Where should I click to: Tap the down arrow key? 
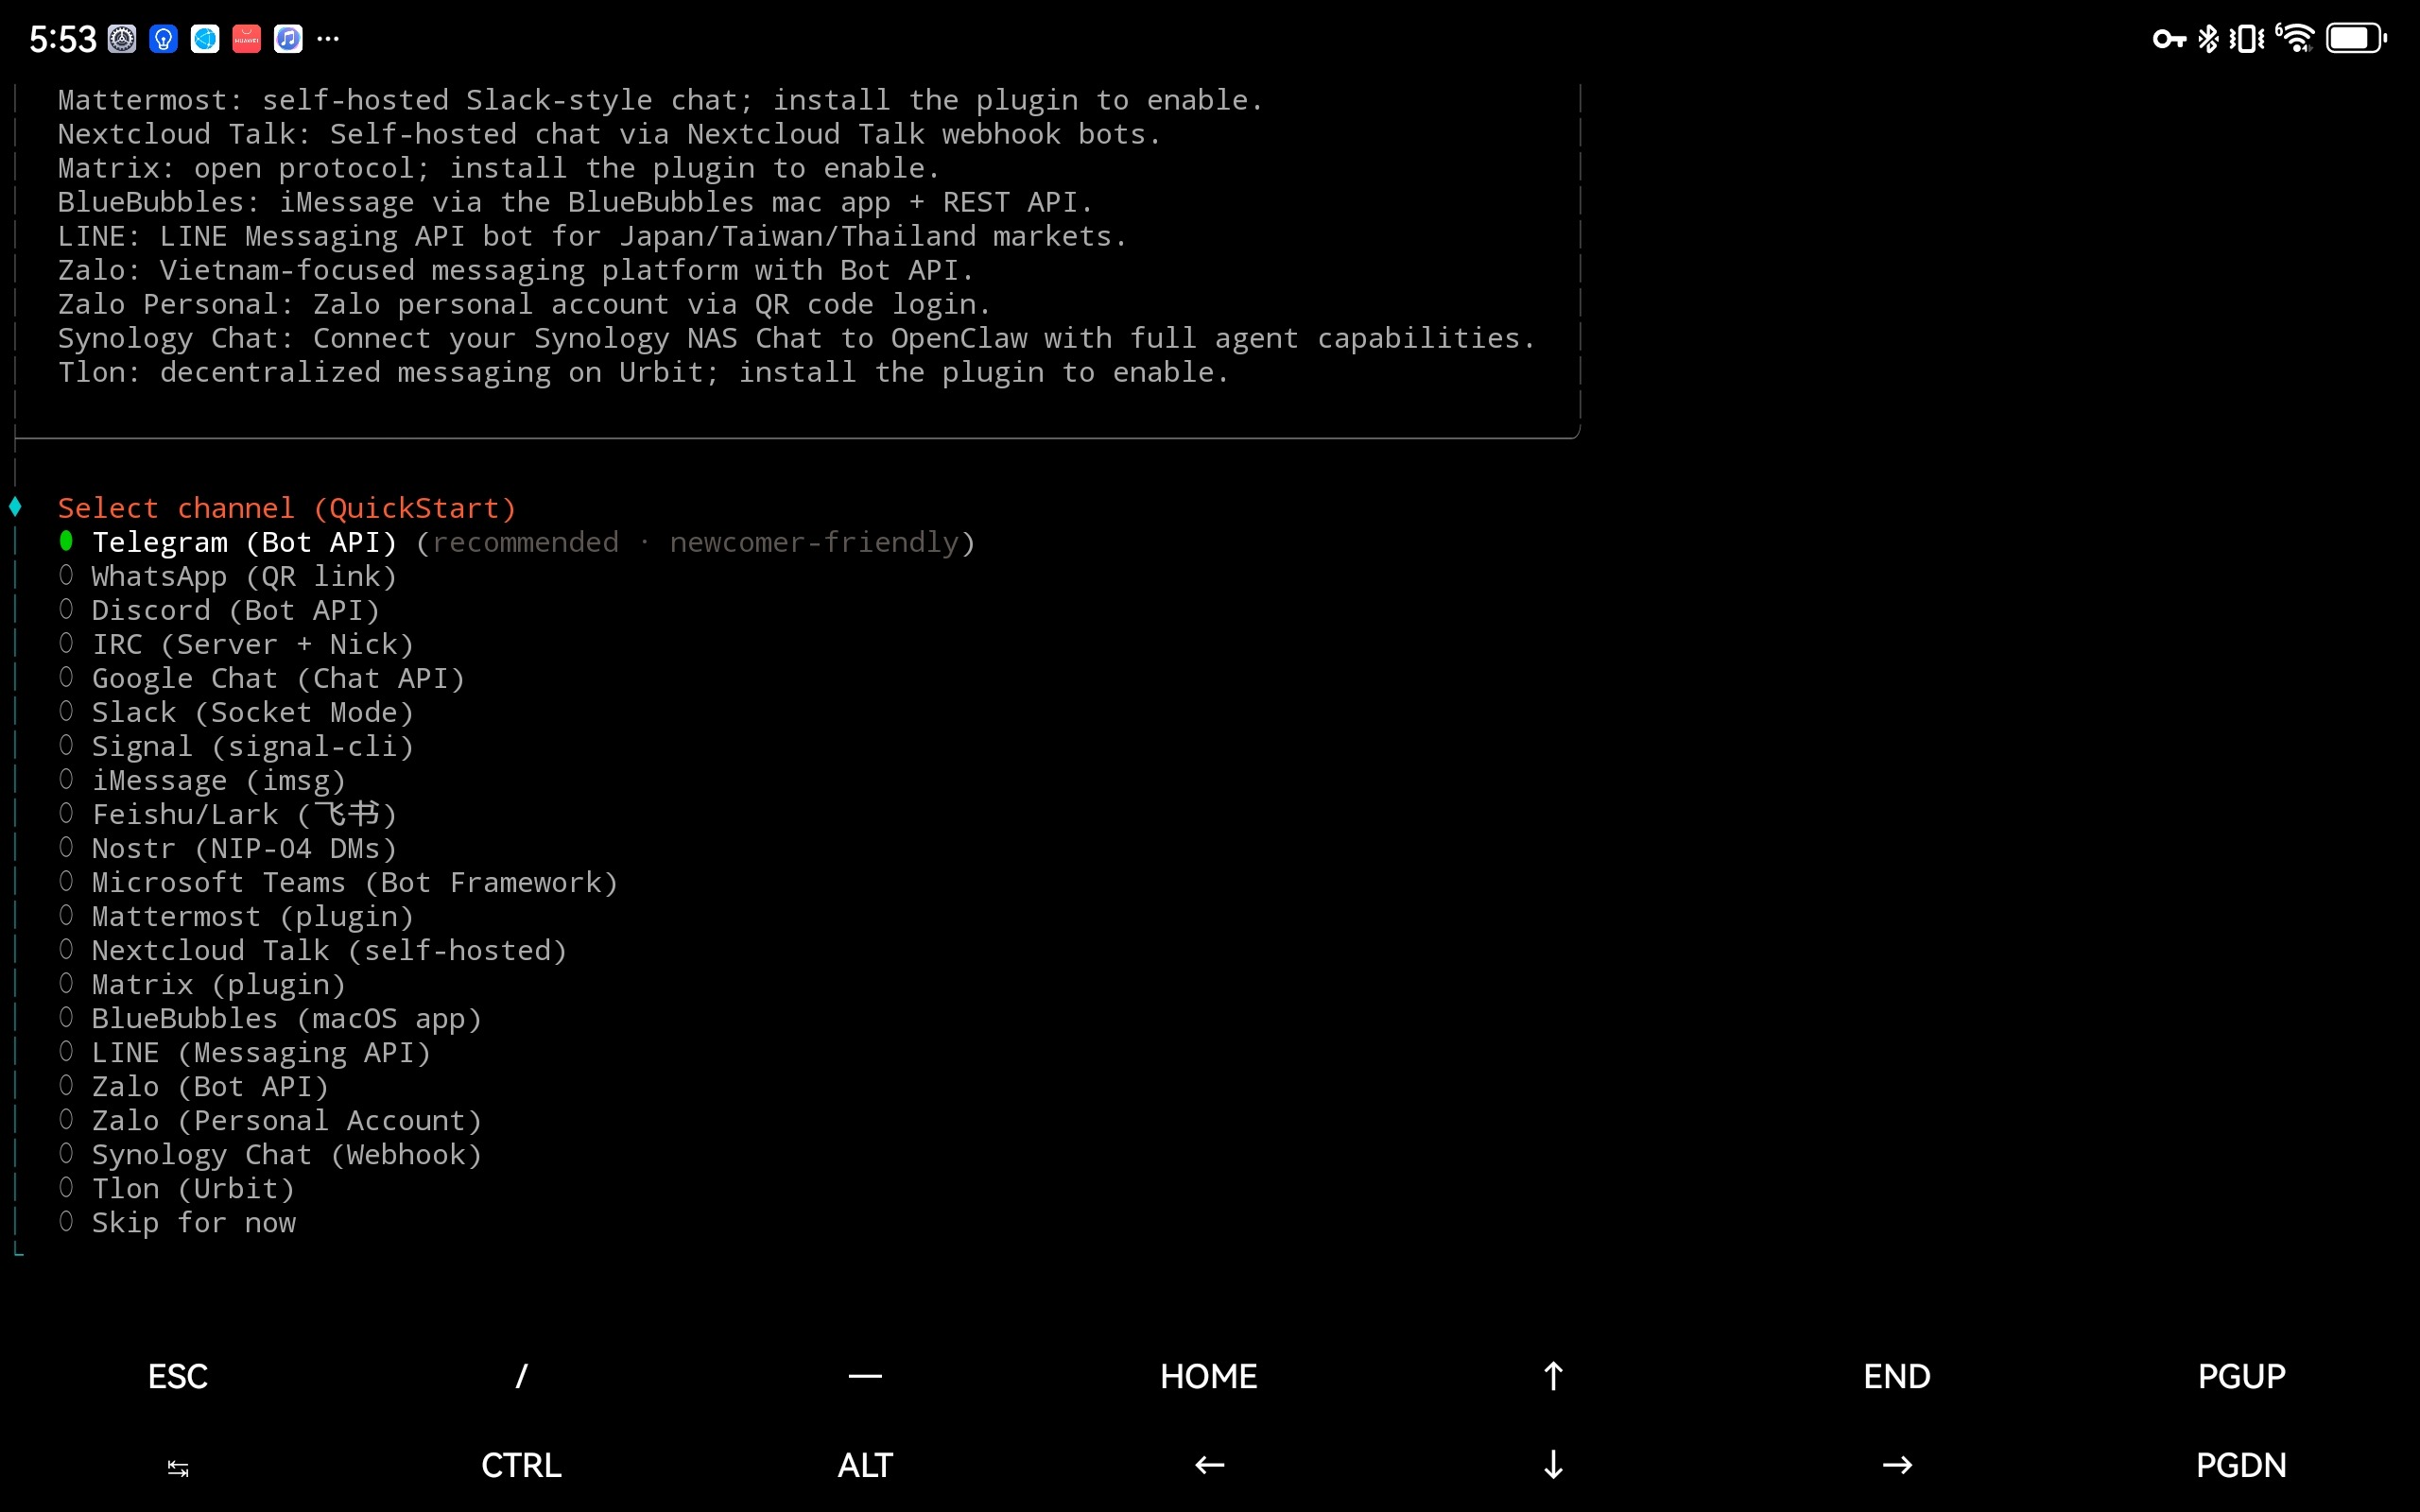tap(1553, 1465)
